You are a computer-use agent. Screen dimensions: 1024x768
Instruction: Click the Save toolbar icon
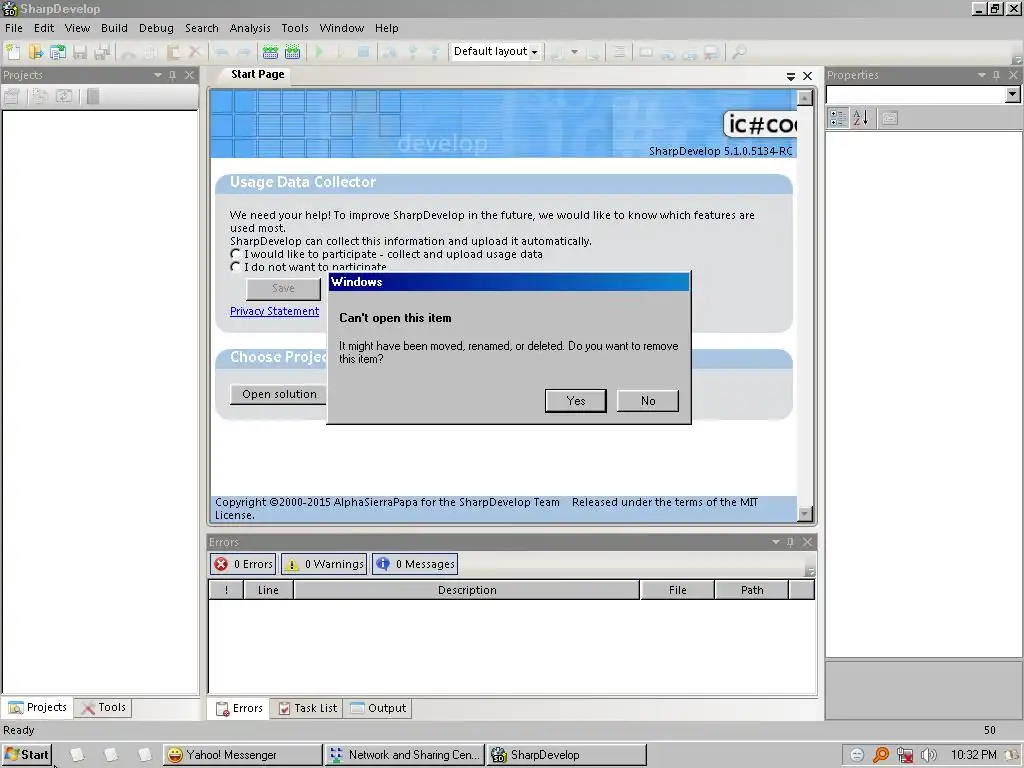(x=80, y=52)
